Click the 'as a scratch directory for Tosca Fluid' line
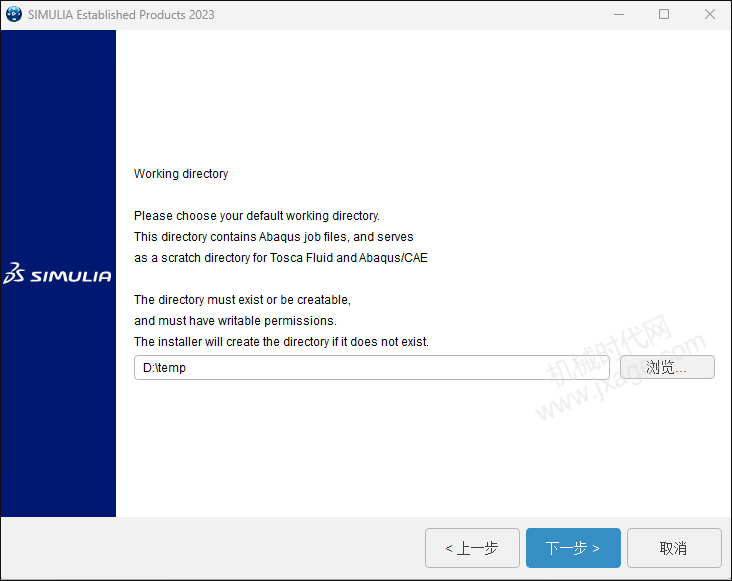 [x=281, y=258]
